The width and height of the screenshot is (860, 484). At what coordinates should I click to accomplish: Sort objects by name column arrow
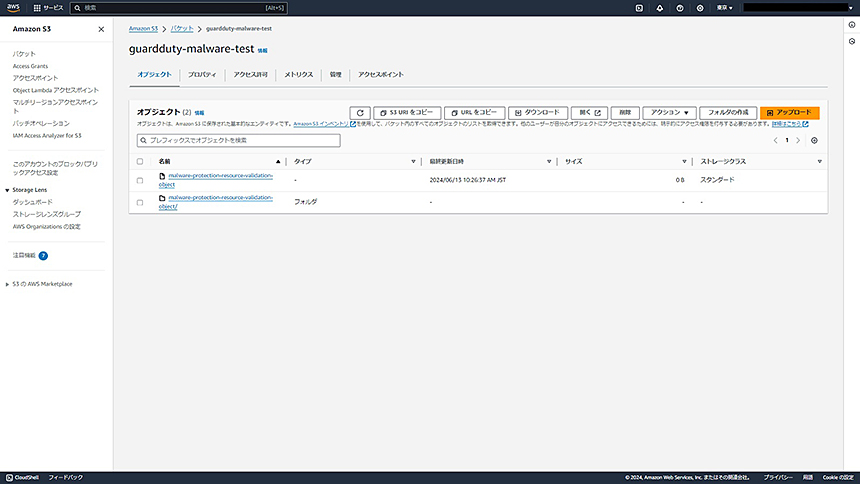pyautogui.click(x=278, y=161)
